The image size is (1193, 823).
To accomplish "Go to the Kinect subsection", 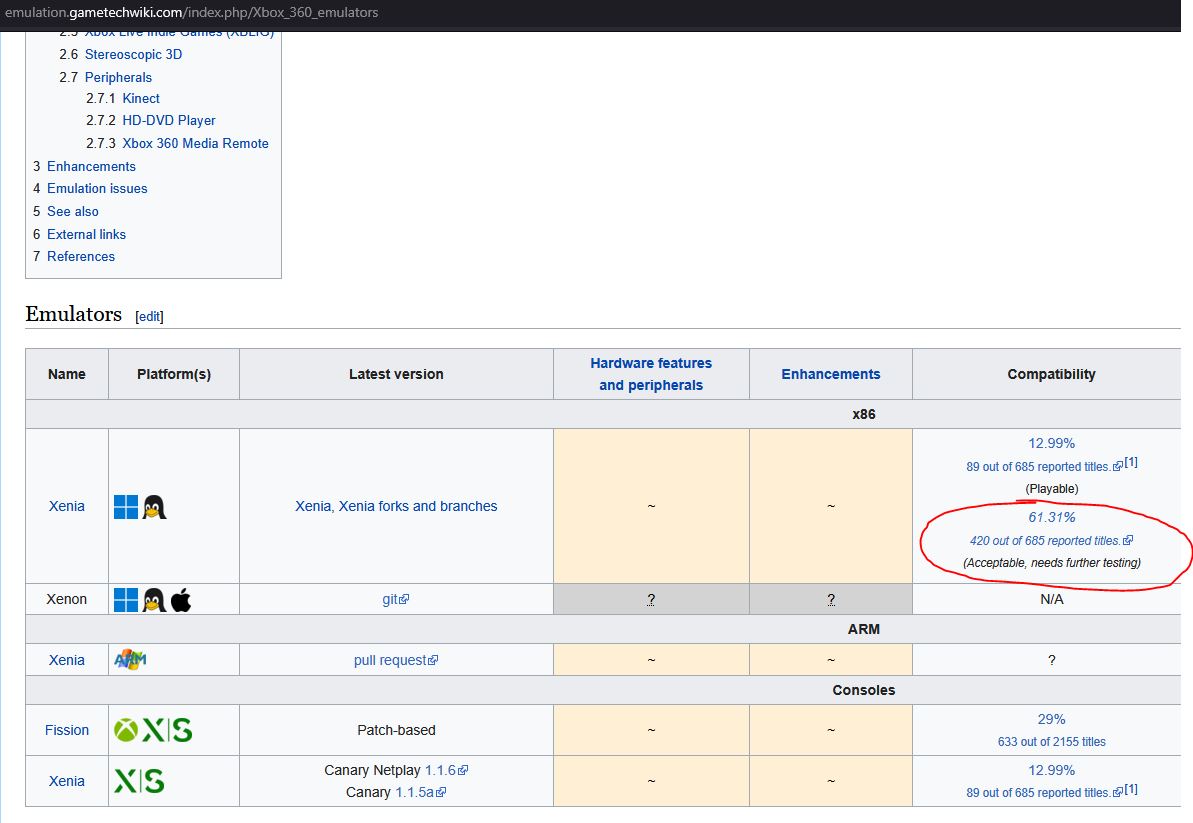I will (x=141, y=98).
